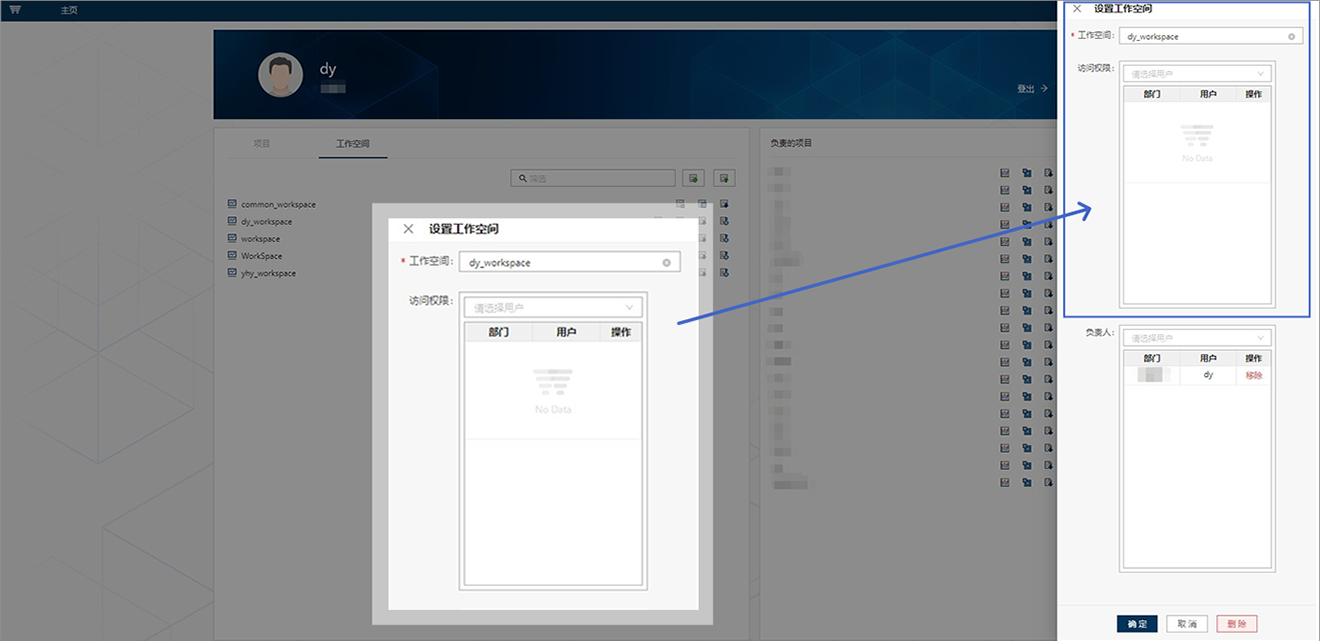Click the last action icon in the yhy_workspace row

tap(724, 273)
